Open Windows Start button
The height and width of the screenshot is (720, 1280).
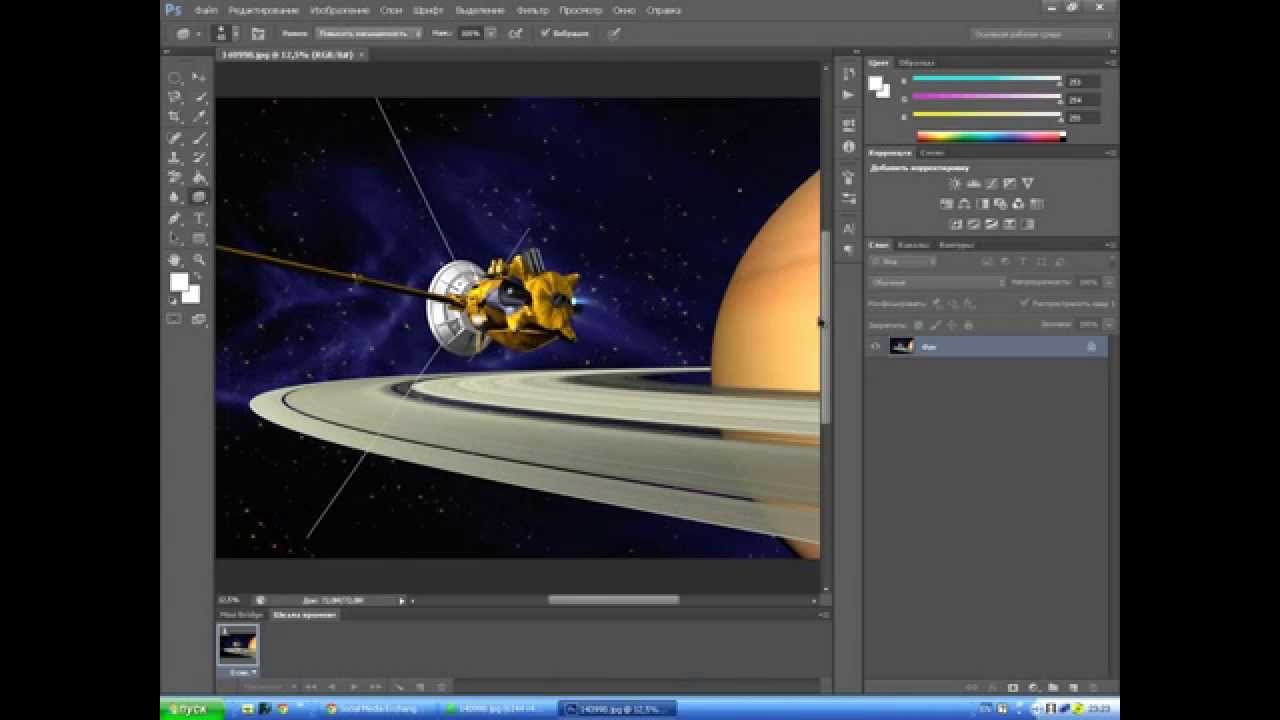pos(192,709)
